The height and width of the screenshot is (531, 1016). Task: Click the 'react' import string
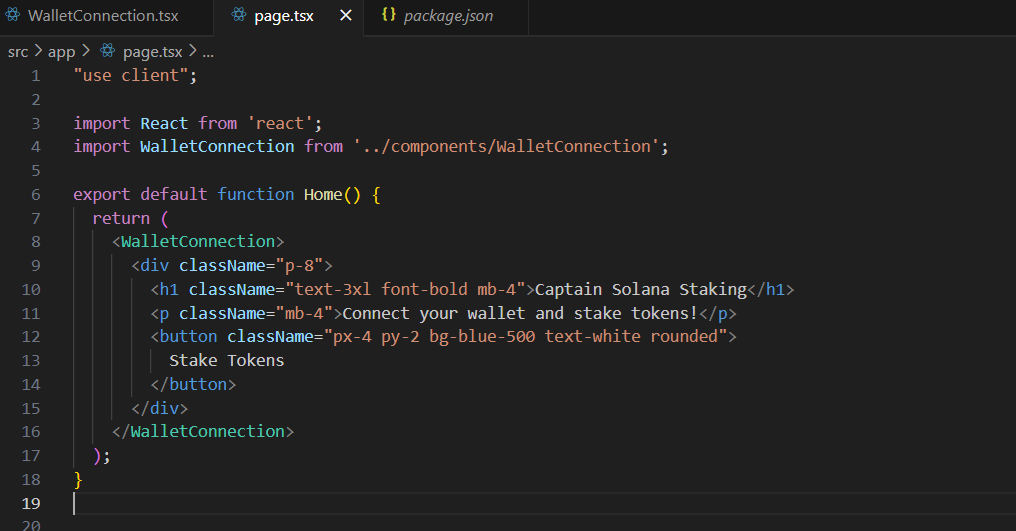coord(280,123)
